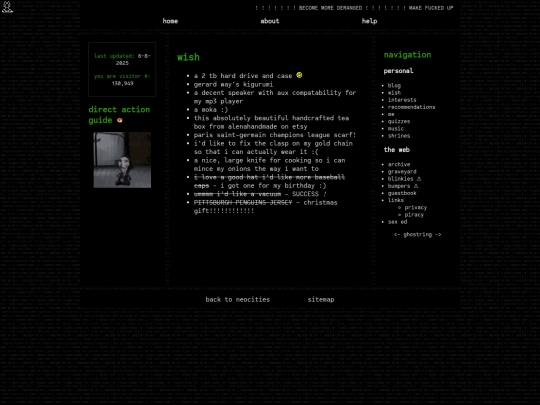
Task: Click the struck-through PITTSBURGH PENGUINS JERSEY text
Action: coord(243,202)
